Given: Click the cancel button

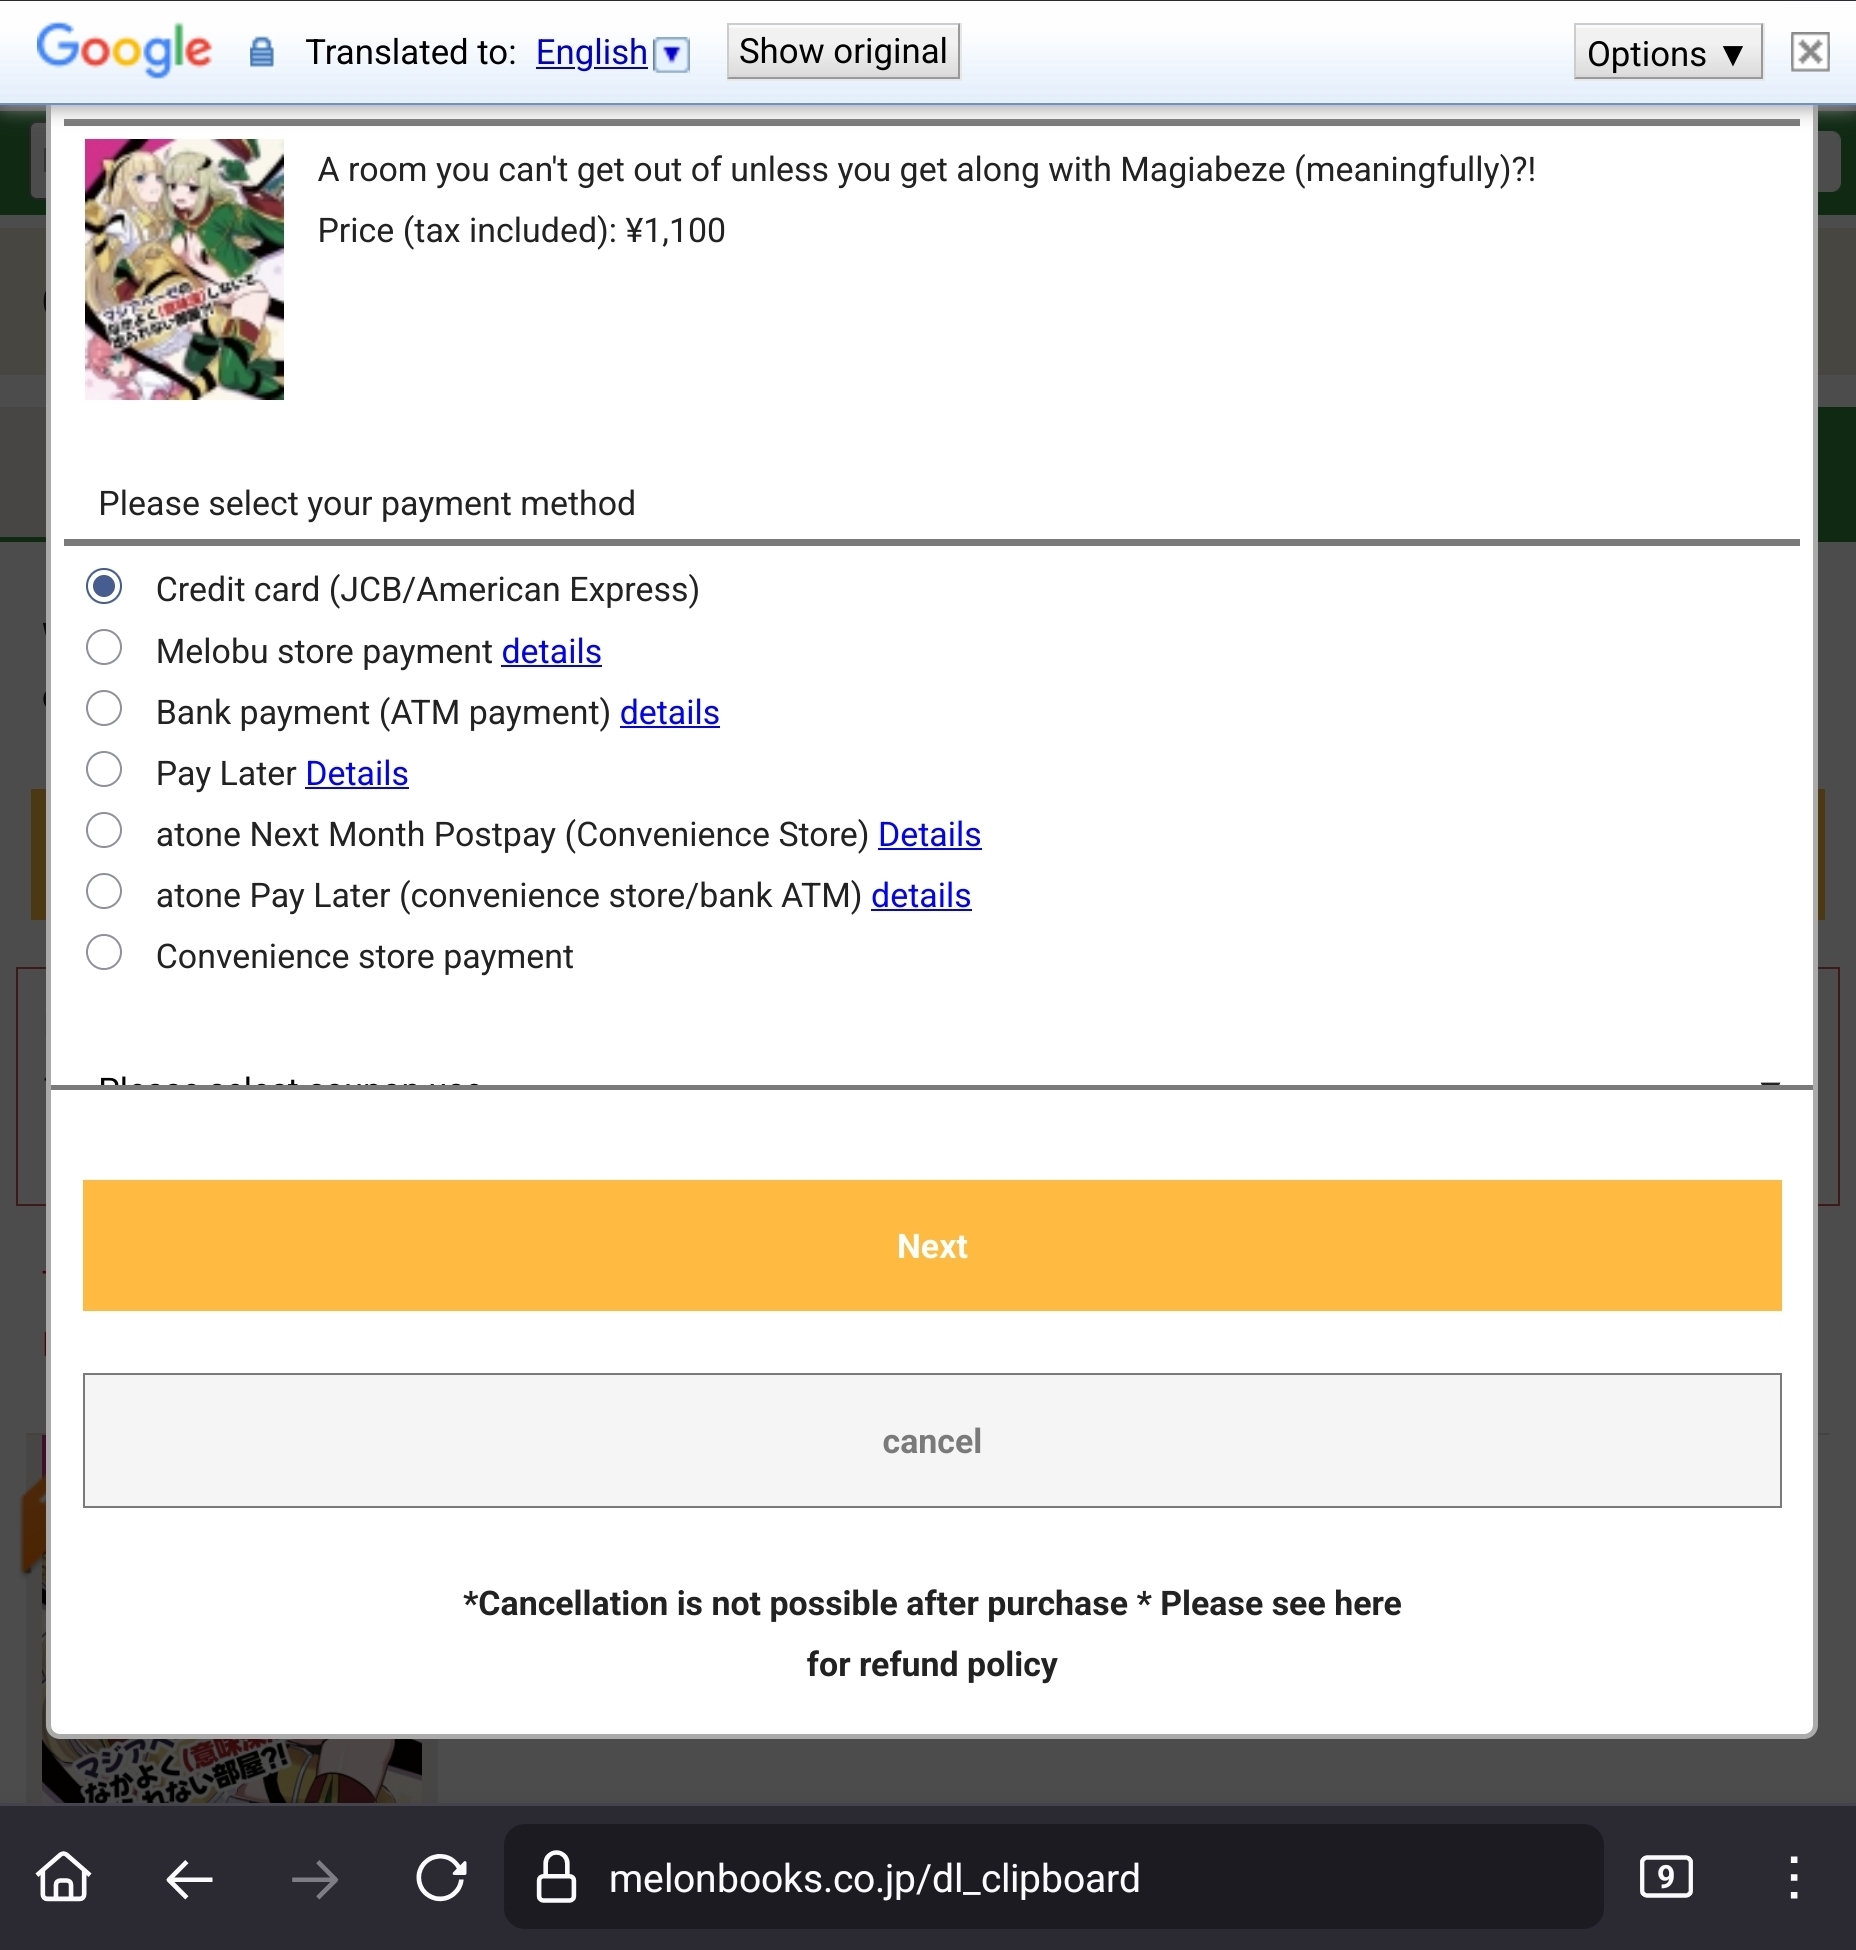Looking at the screenshot, I should pyautogui.click(x=932, y=1440).
